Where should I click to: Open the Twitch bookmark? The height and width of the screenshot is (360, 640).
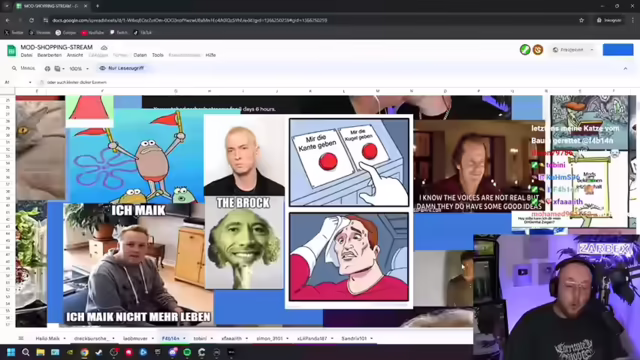119,33
